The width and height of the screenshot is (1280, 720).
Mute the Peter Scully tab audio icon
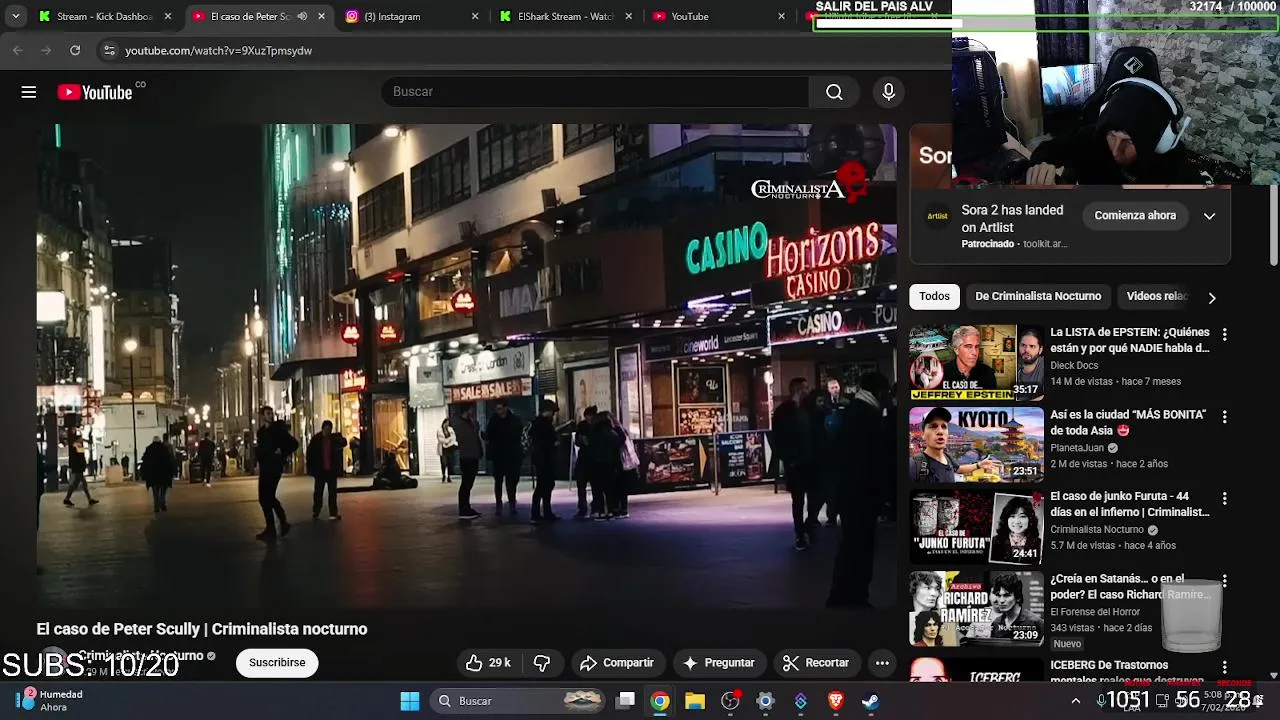pos(302,16)
